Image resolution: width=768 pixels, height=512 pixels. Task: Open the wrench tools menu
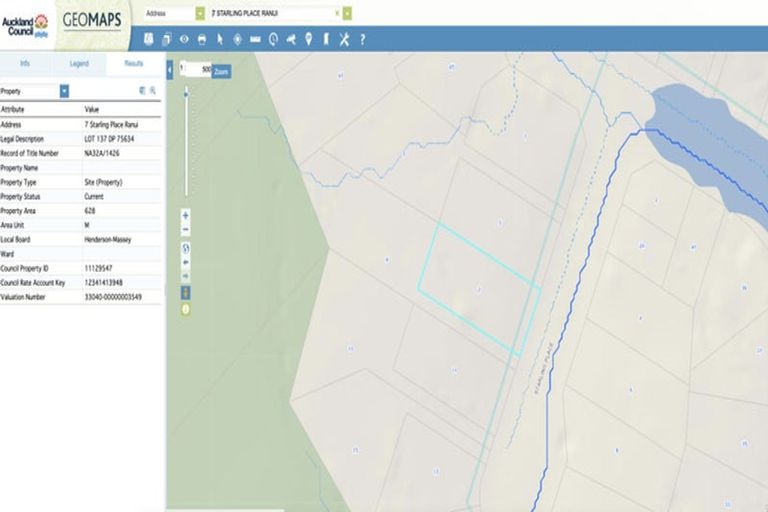pyautogui.click(x=343, y=39)
